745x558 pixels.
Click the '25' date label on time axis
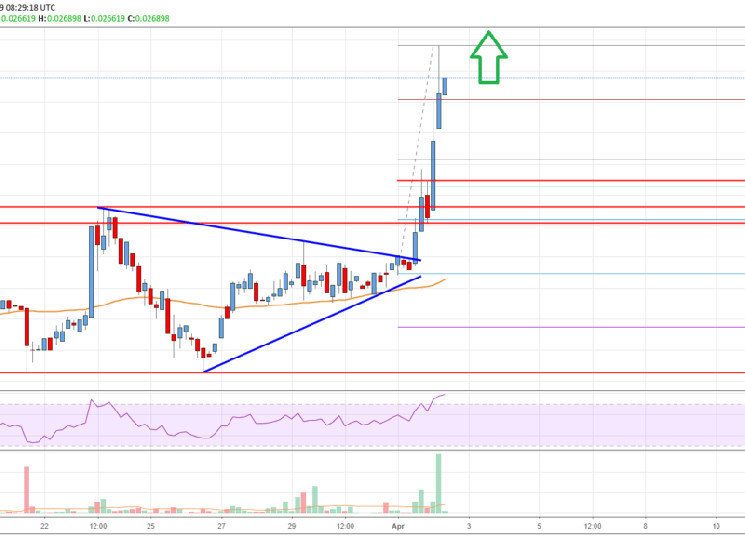[x=151, y=526]
